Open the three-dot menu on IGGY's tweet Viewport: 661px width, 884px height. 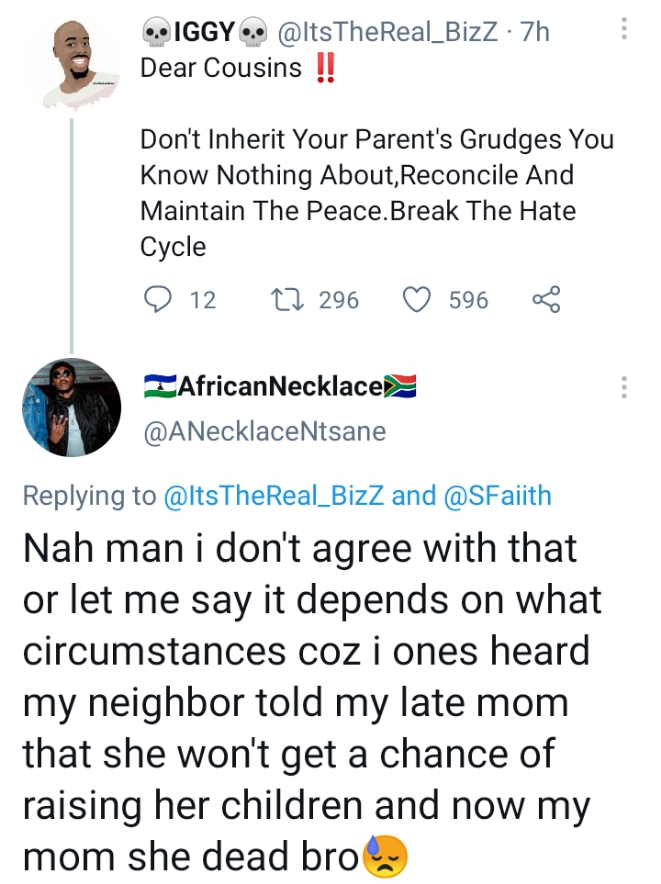click(x=625, y=28)
